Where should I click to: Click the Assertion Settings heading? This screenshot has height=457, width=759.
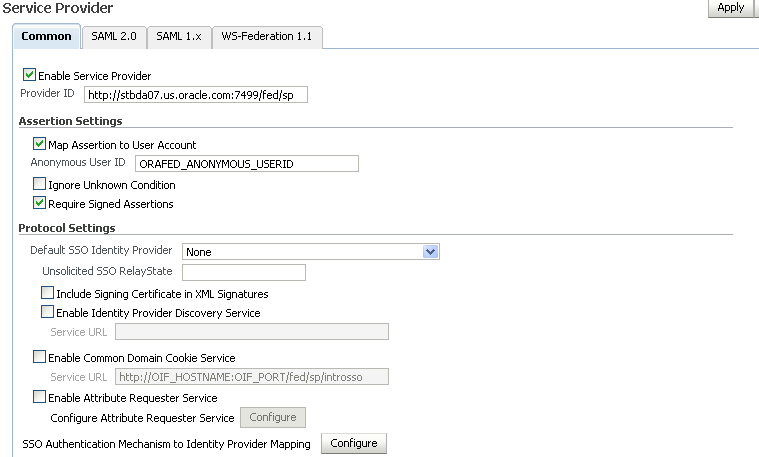pyautogui.click(x=71, y=121)
